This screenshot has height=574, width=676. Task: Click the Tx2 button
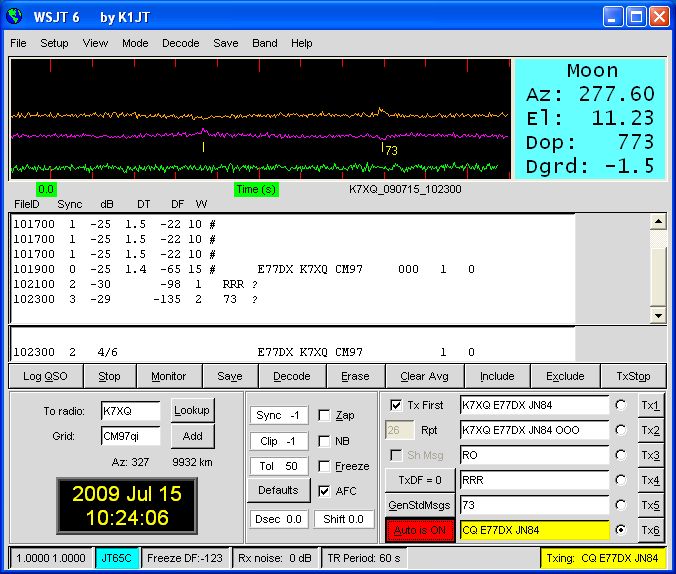click(651, 430)
